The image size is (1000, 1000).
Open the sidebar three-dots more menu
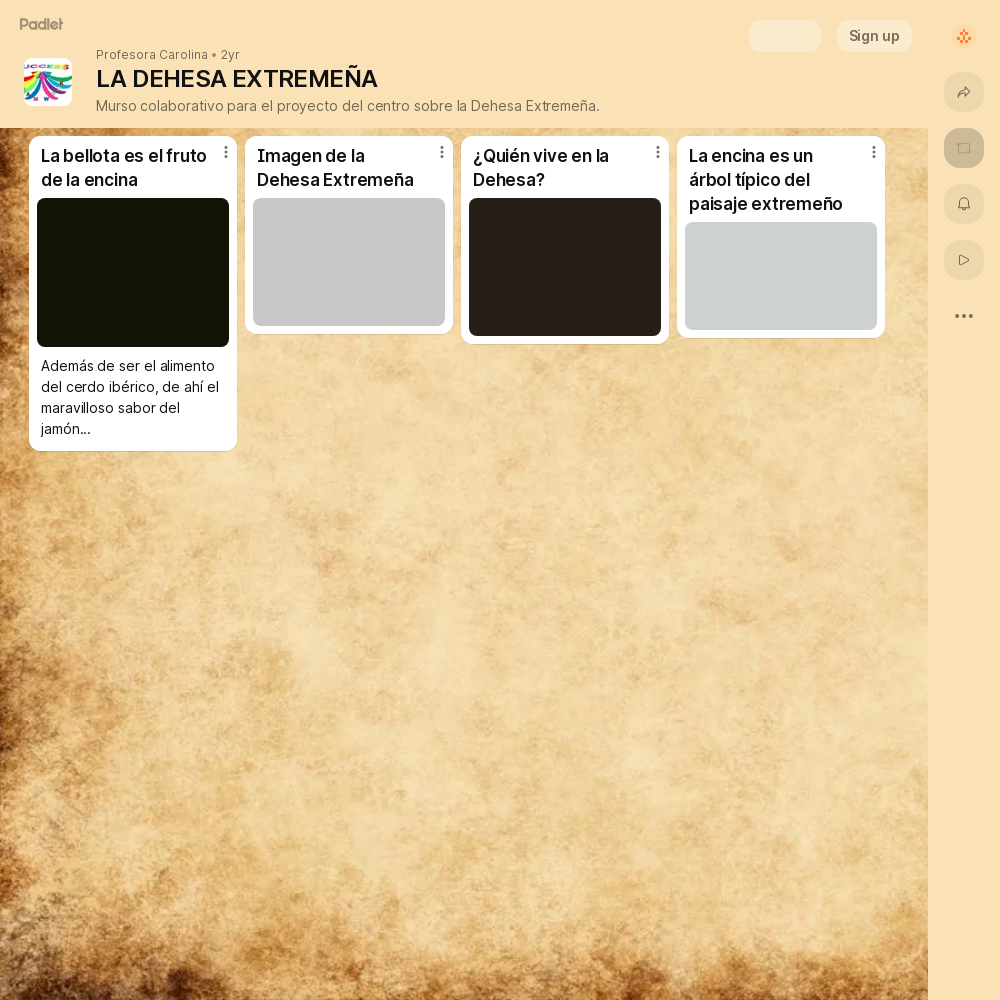(x=964, y=316)
